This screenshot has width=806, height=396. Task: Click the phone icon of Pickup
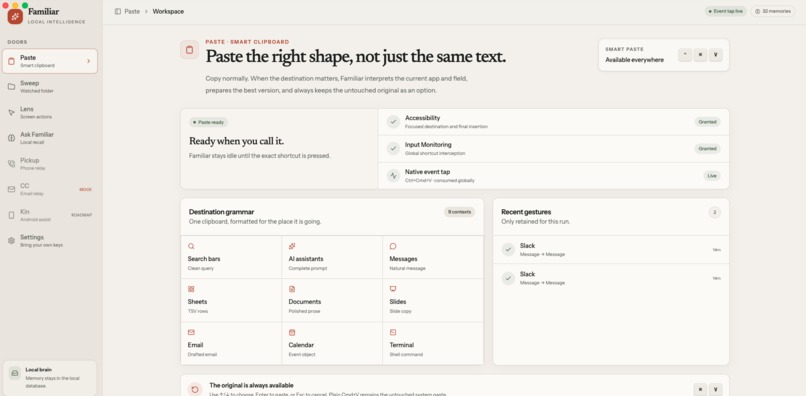pos(11,164)
